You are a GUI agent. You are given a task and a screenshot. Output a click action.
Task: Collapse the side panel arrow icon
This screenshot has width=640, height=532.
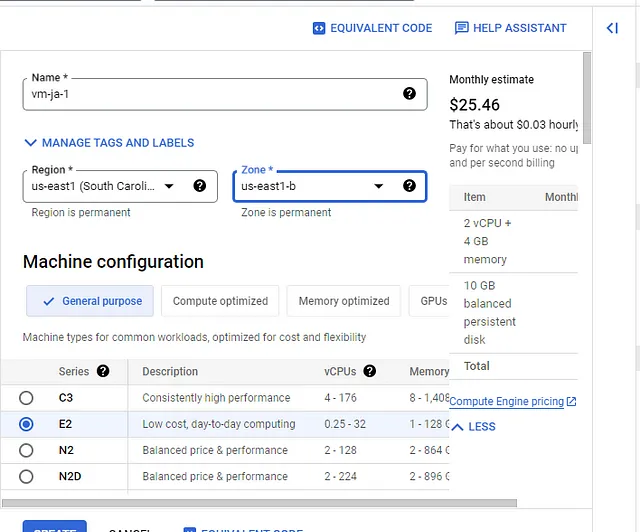pos(612,28)
